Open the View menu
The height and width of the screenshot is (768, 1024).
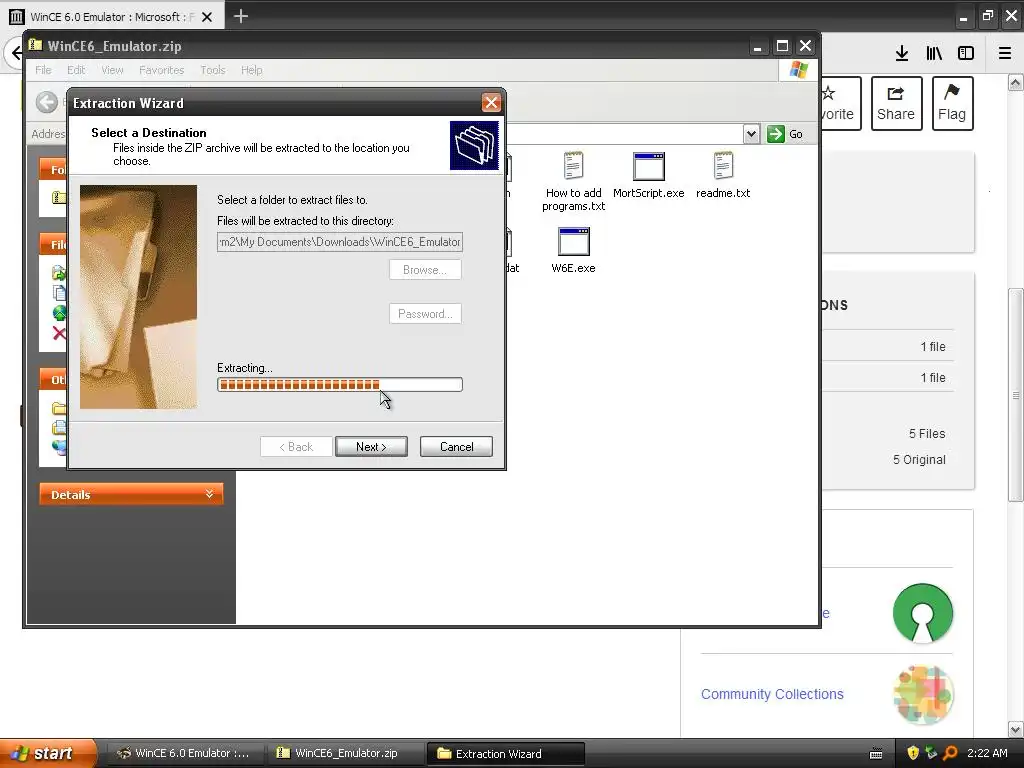(112, 70)
